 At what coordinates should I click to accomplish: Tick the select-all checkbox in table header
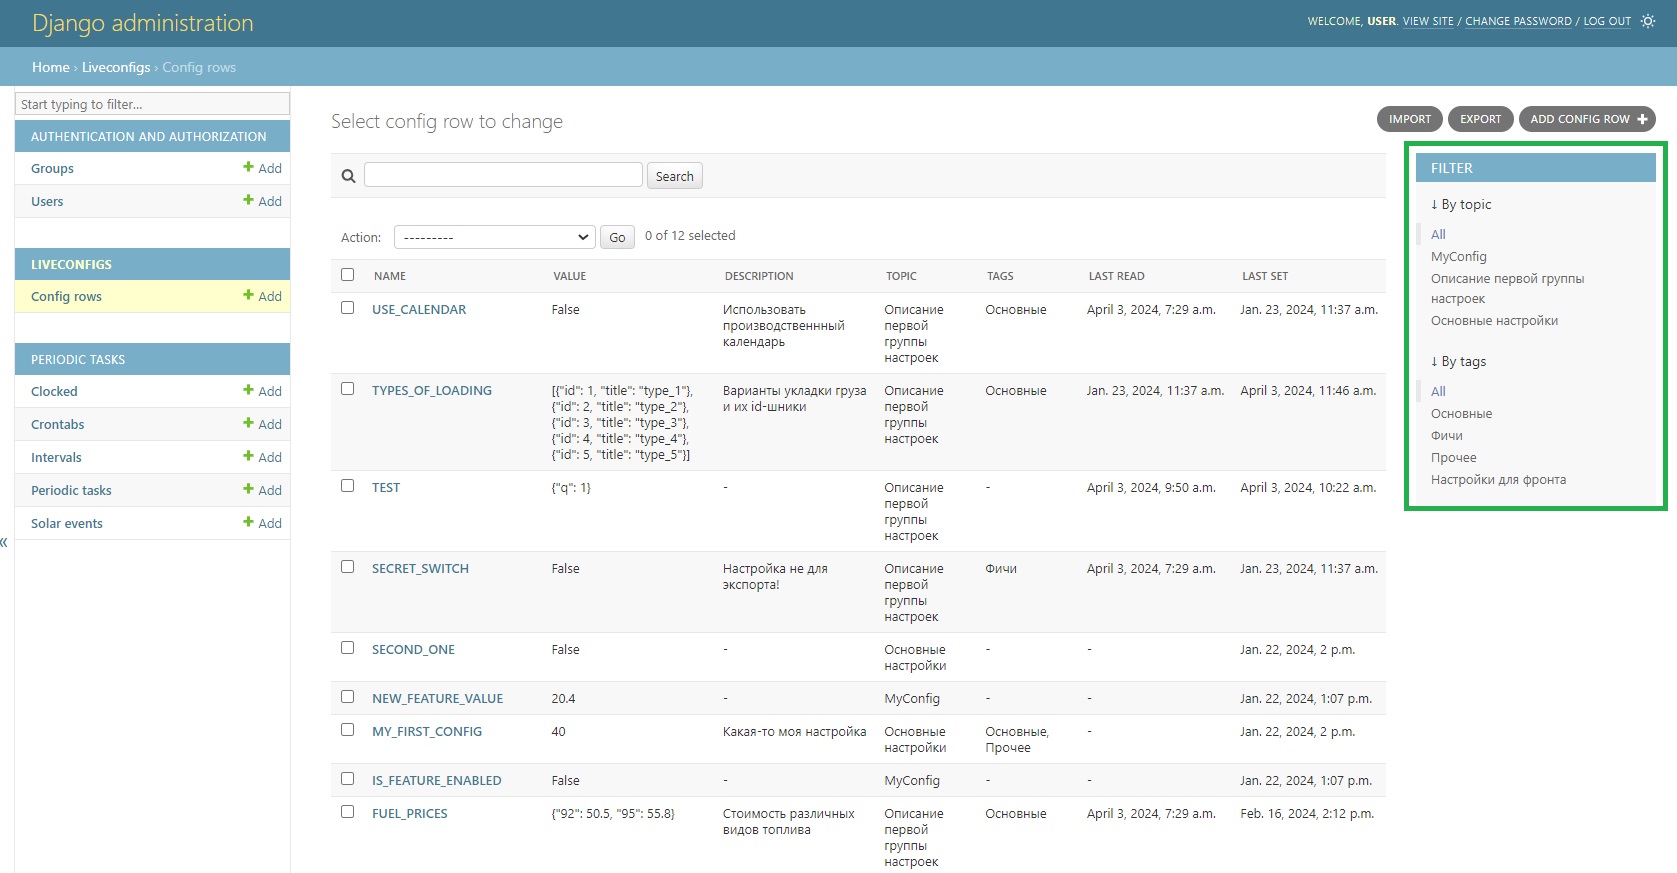coord(347,274)
